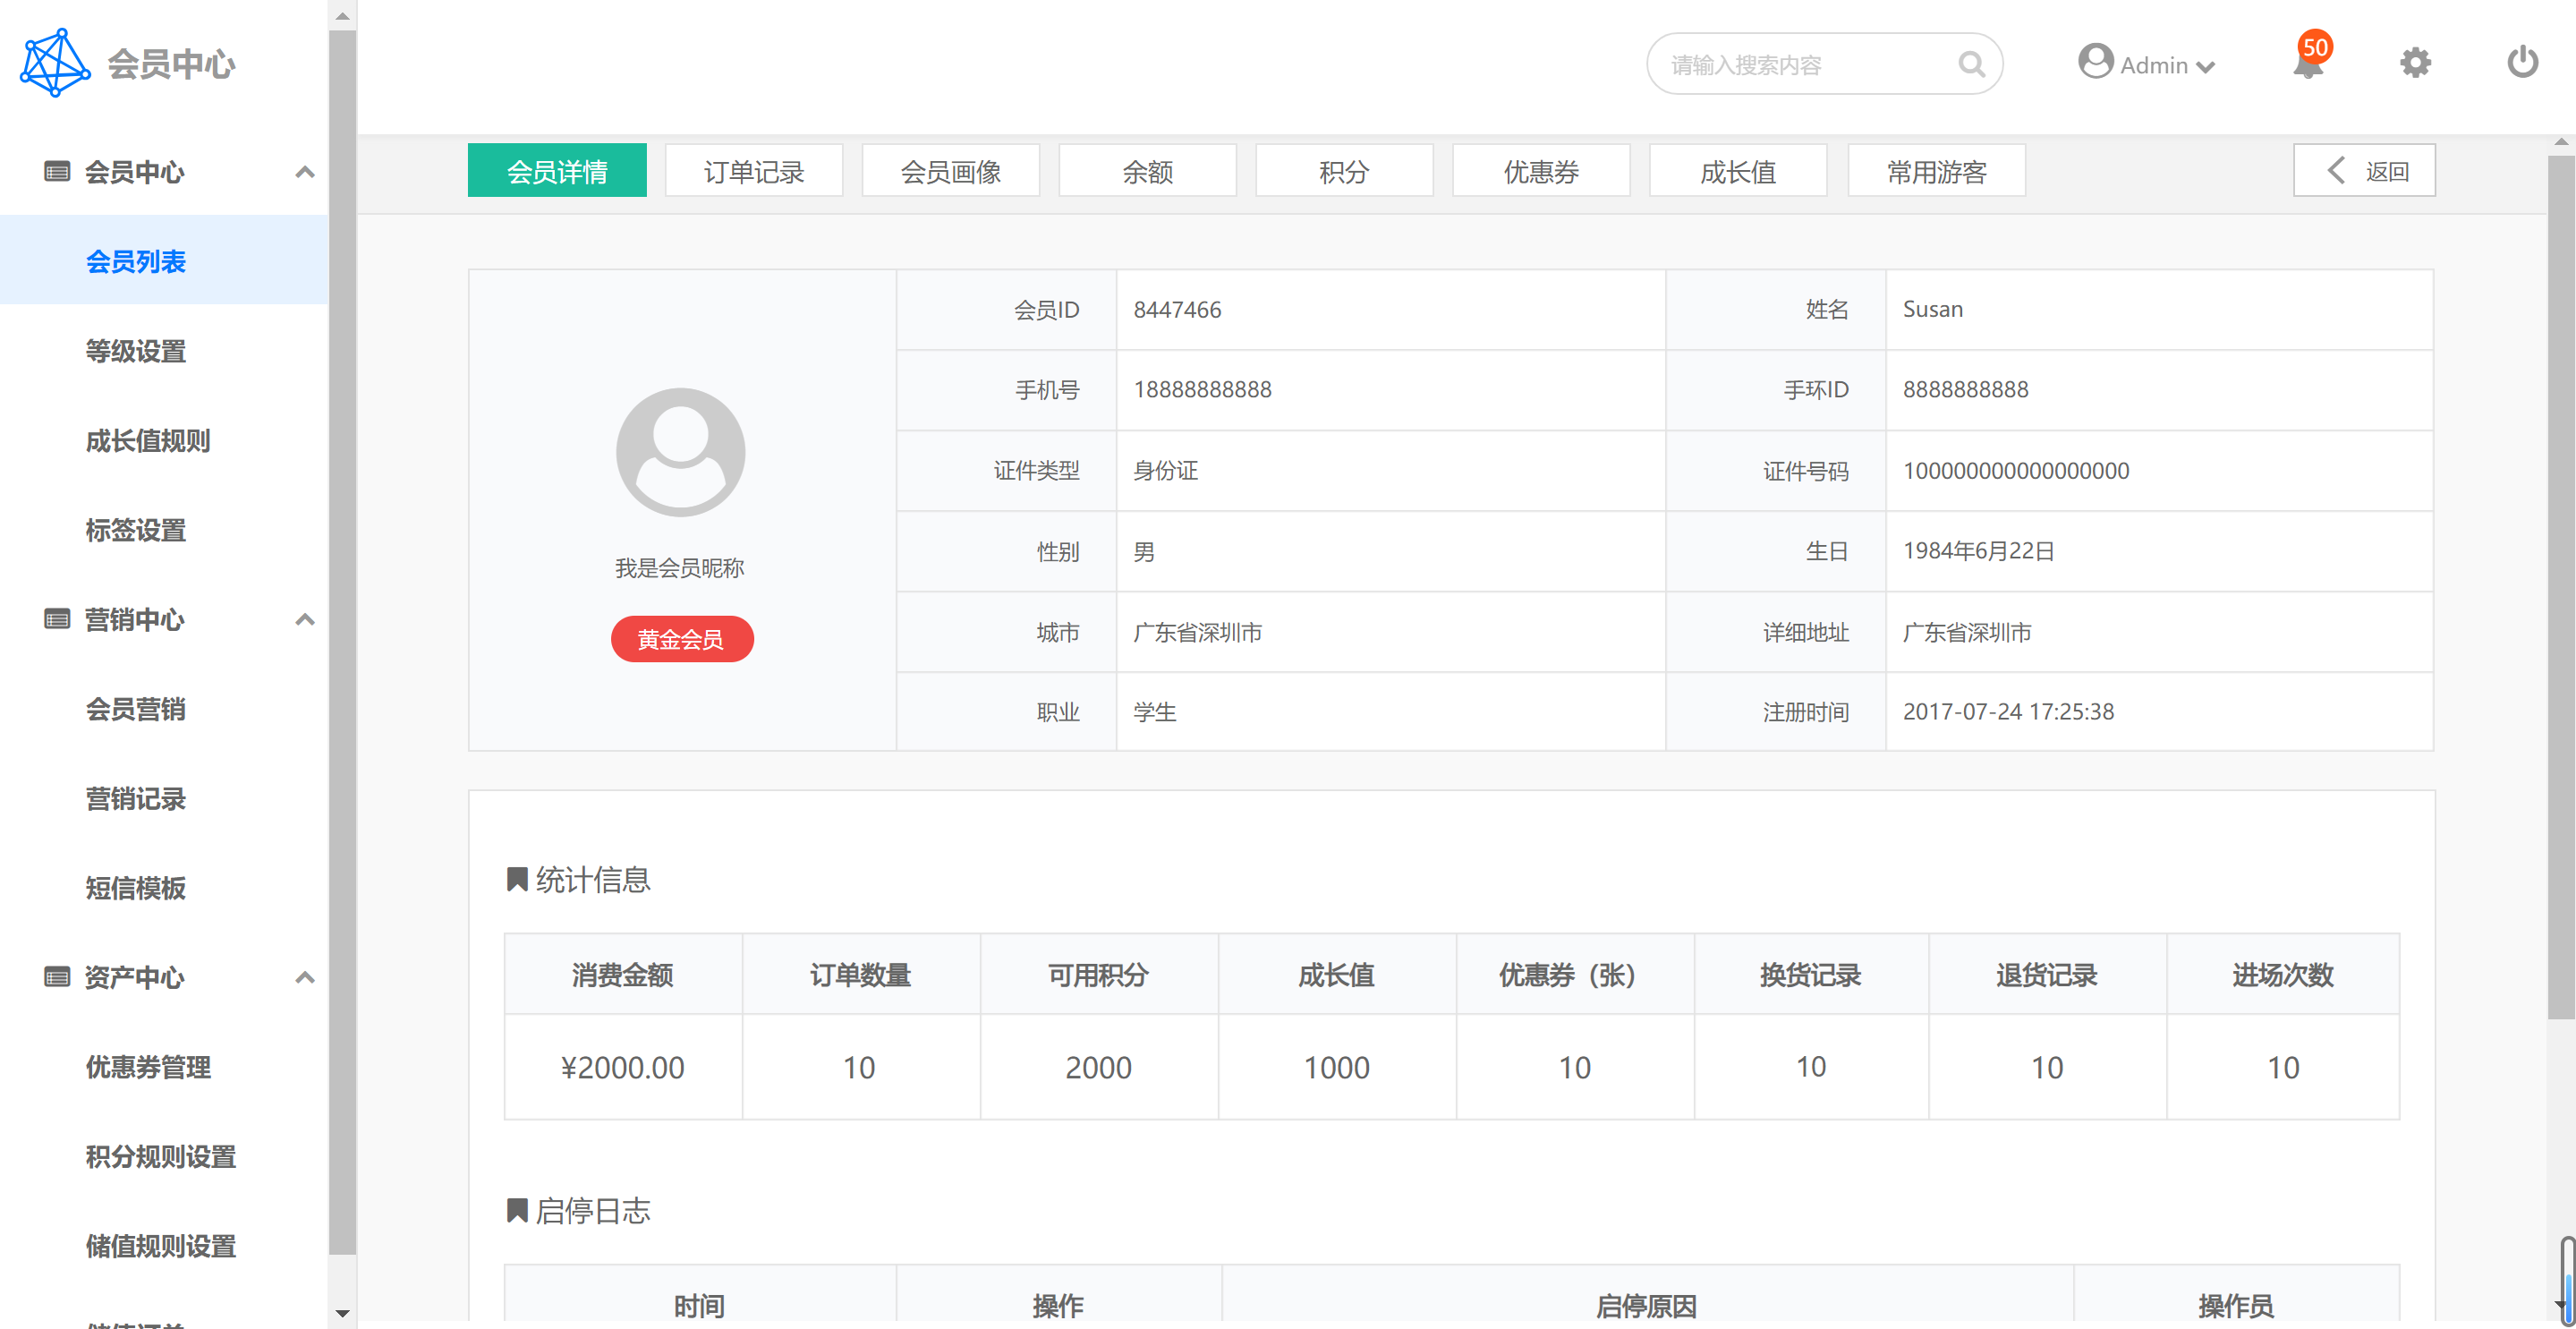Click sidebar scrollbar up arrow
The width and height of the screenshot is (2576, 1329).
tap(342, 16)
